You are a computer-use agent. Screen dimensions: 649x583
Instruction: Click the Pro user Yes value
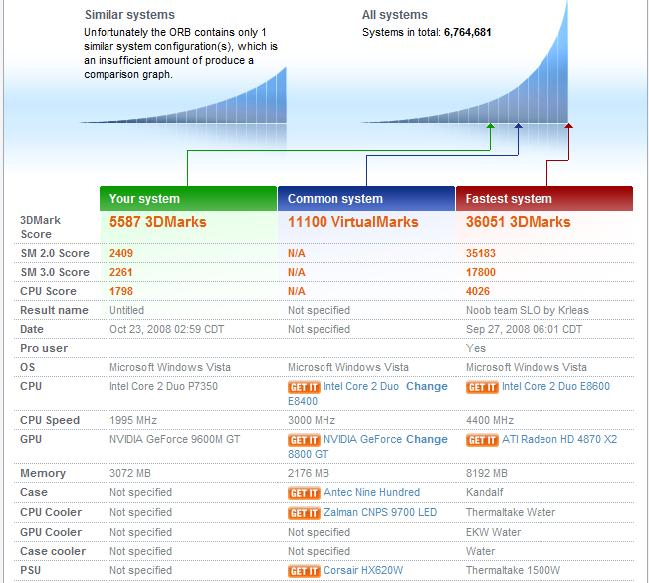click(x=476, y=348)
